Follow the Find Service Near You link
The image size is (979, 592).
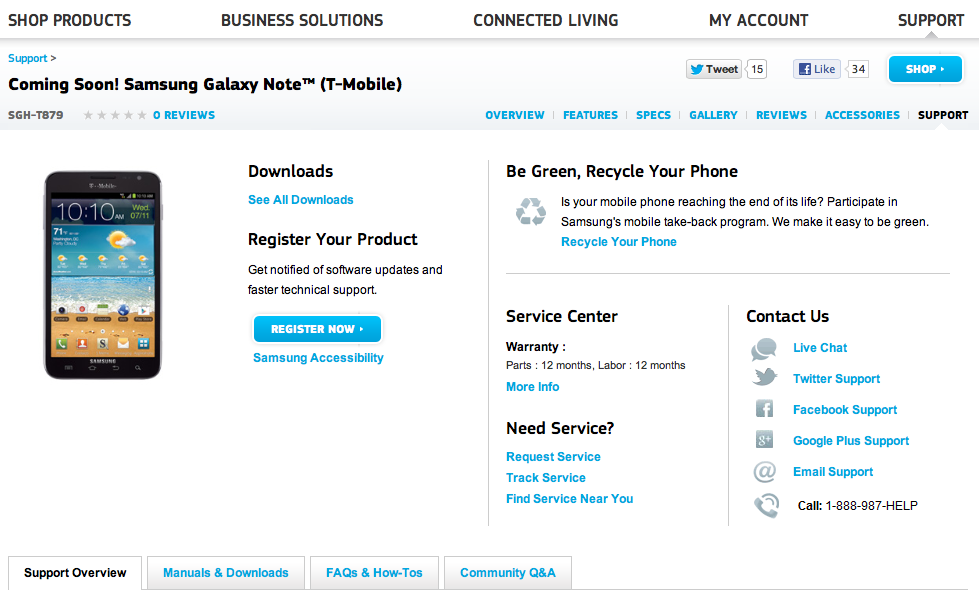point(569,498)
